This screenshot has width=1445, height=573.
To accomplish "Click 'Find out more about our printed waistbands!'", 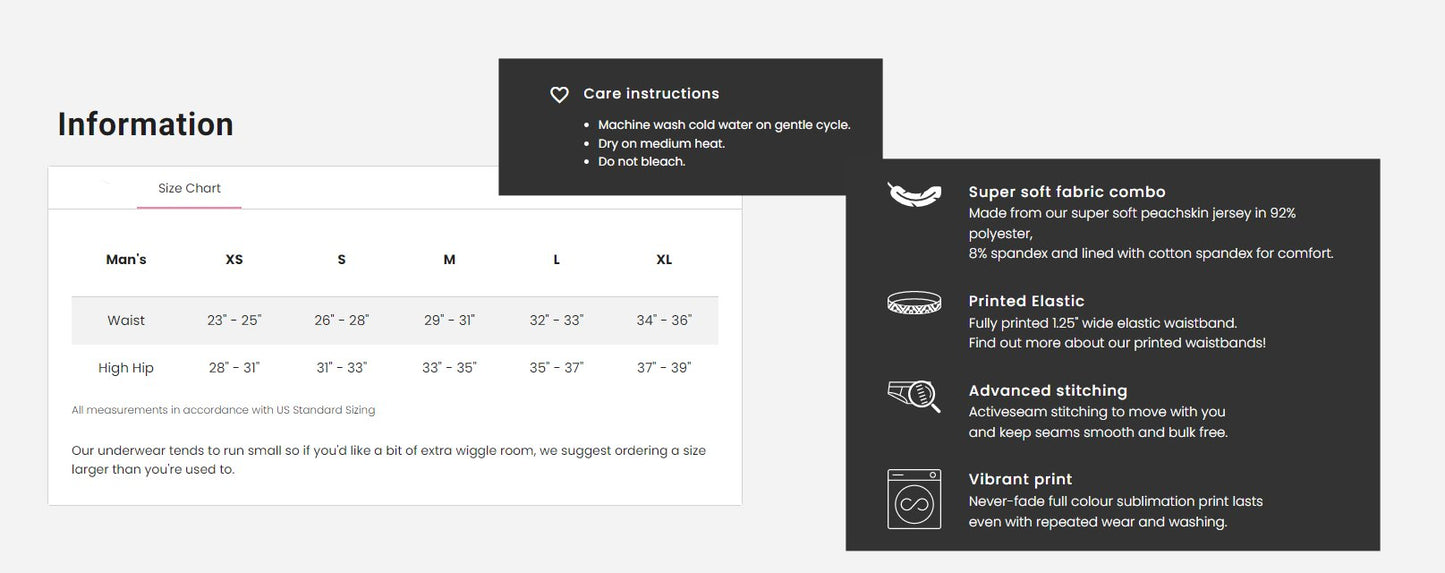I will click(x=1117, y=343).
